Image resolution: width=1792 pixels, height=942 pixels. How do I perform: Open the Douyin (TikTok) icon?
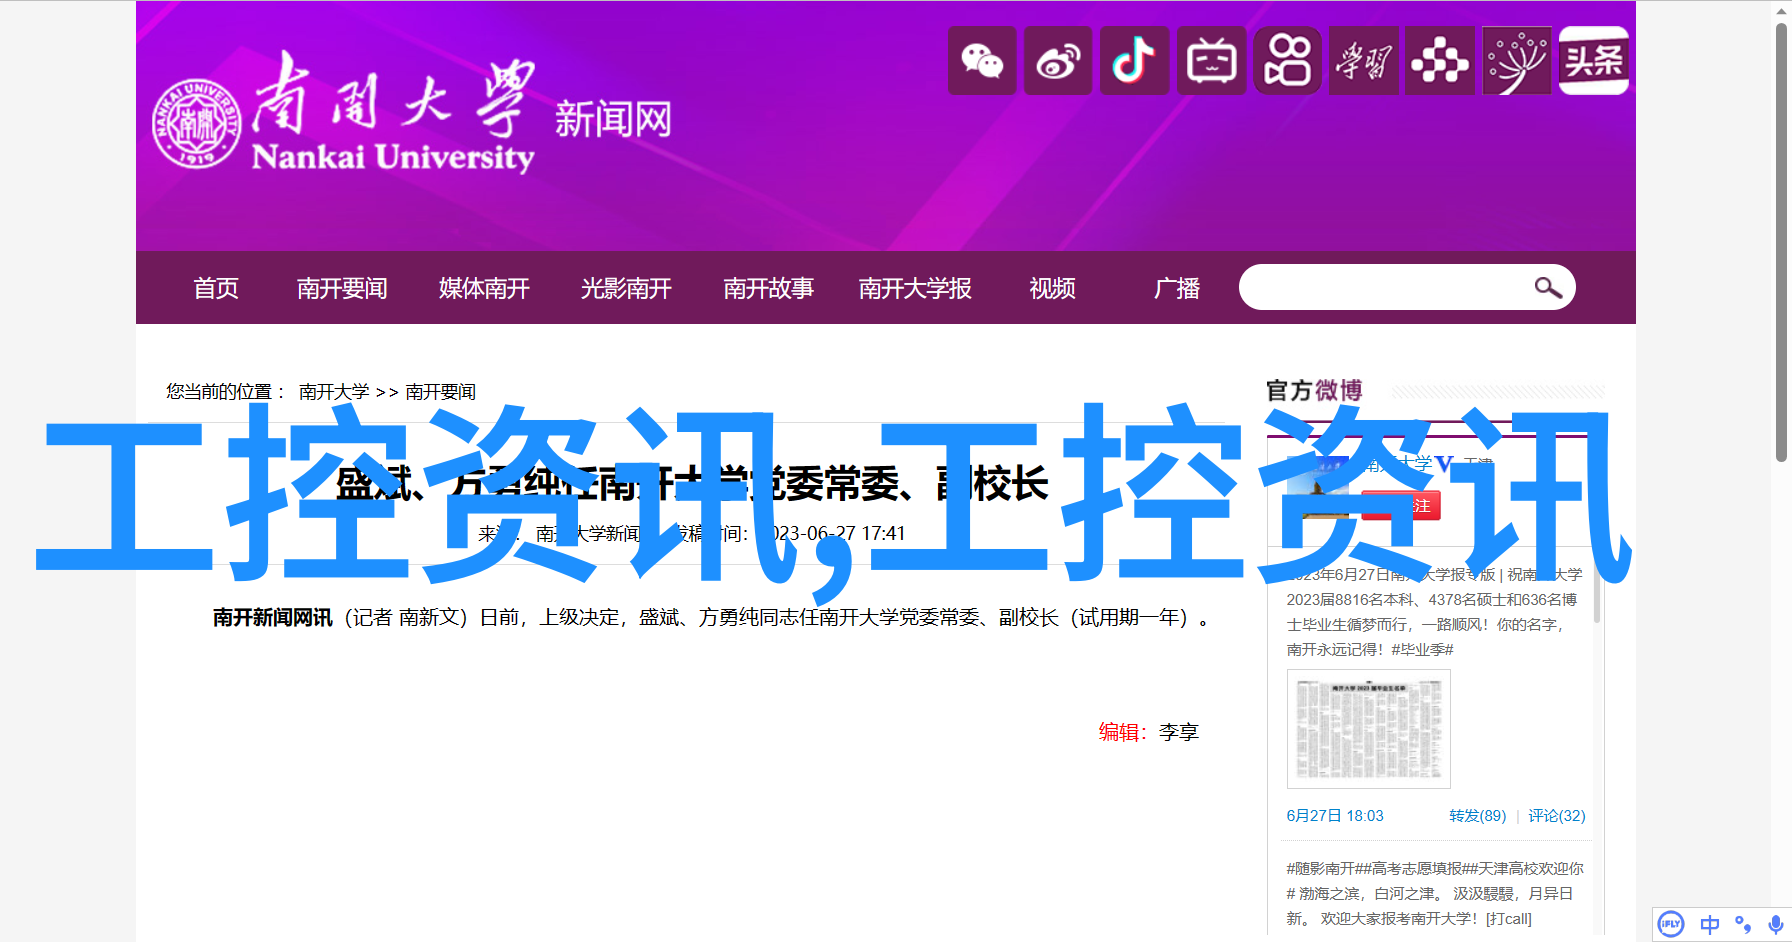coord(1134,61)
